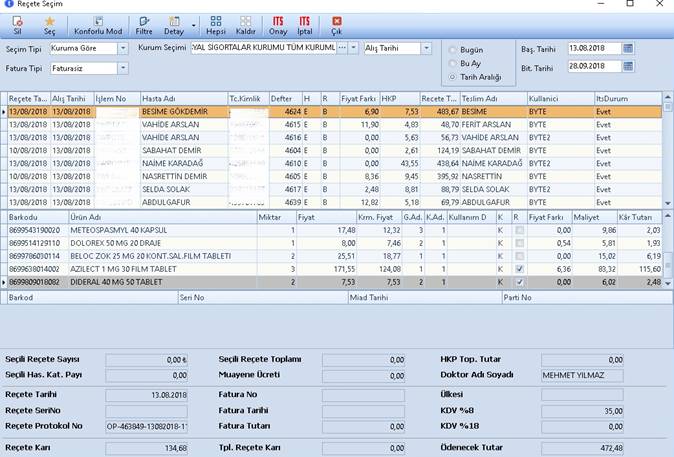The width and height of the screenshot is (674, 457).
Task: Select FERİT ARSLAN delivery name cell
Action: point(493,125)
